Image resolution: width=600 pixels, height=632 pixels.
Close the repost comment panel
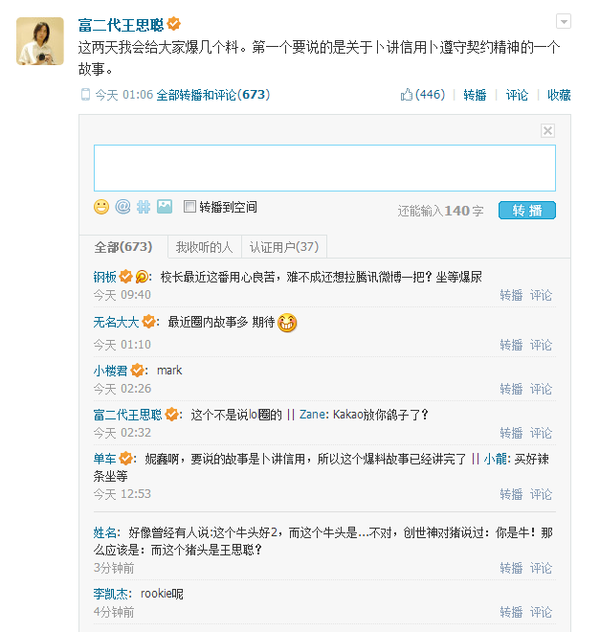coord(547,130)
